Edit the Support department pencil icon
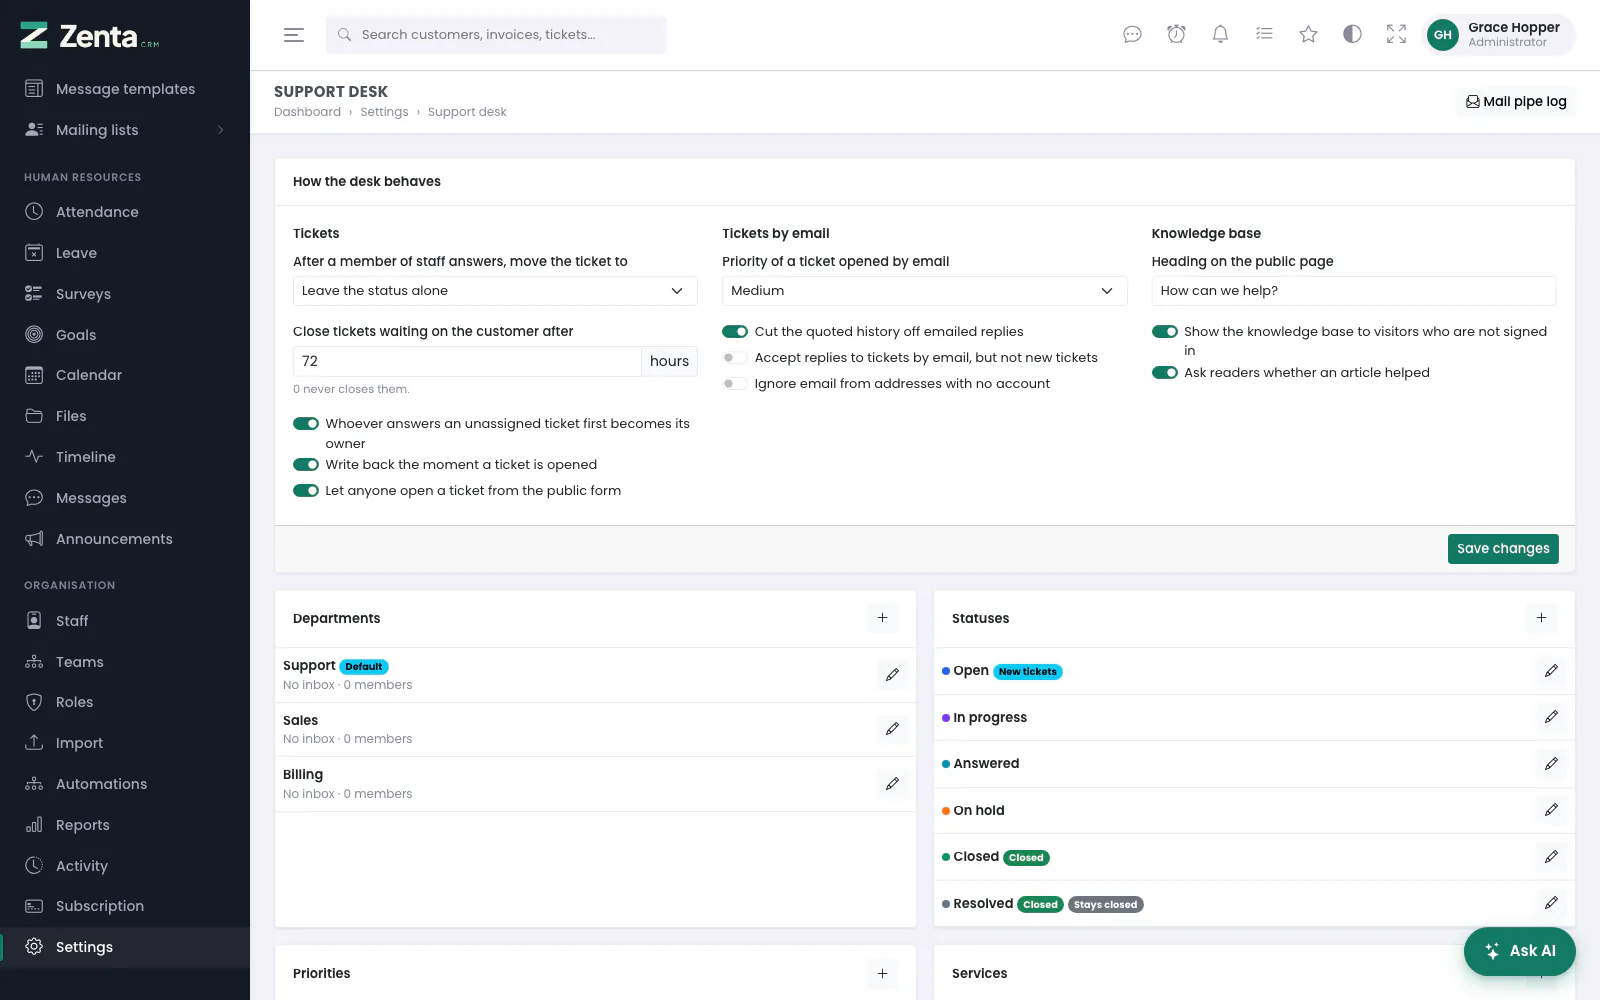 892,675
